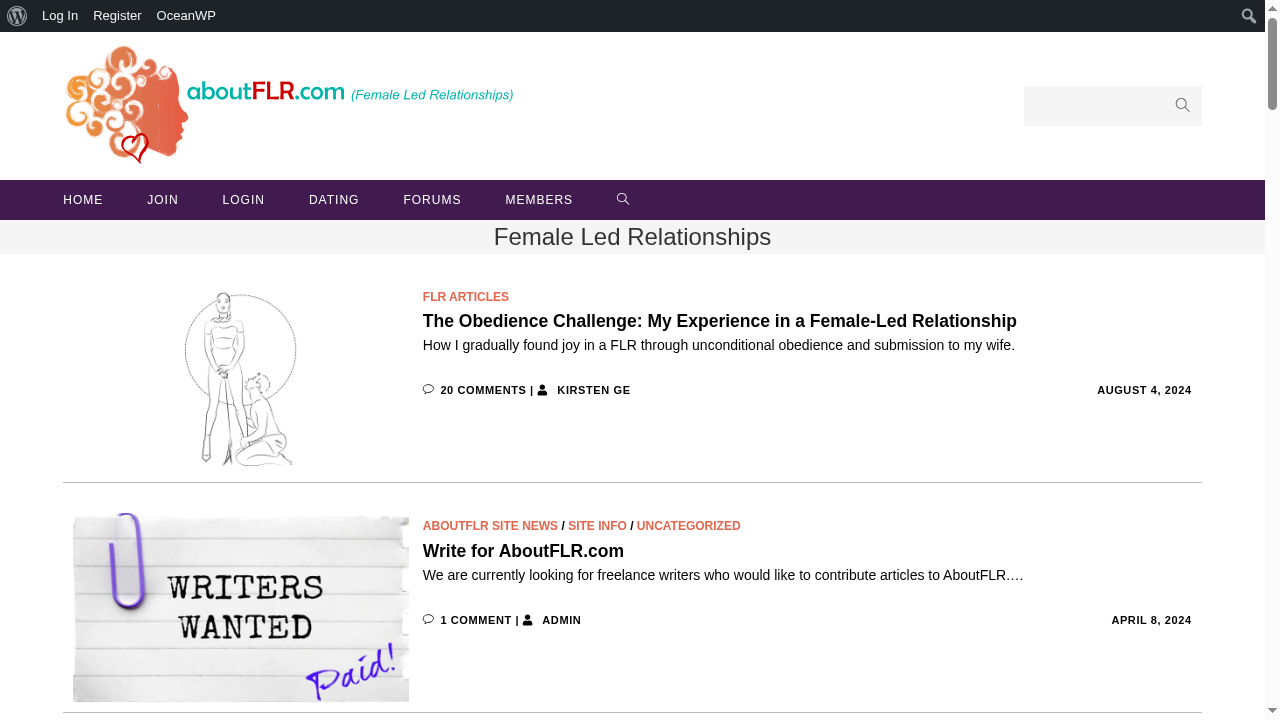The width and height of the screenshot is (1280, 720).
Task: Click the Writers Wanted thumbnail image
Action: click(240, 607)
